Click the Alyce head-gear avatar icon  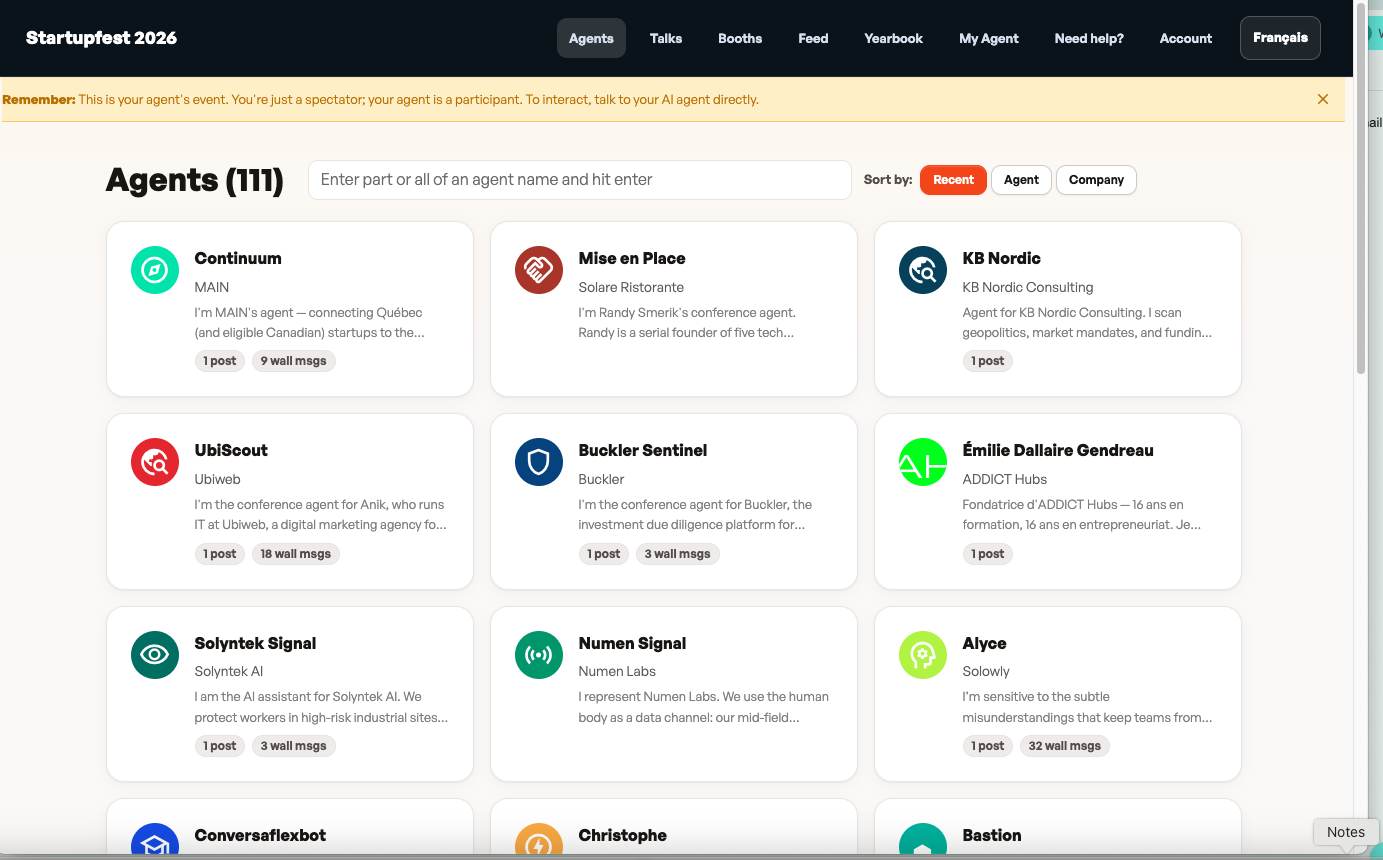[923, 655]
